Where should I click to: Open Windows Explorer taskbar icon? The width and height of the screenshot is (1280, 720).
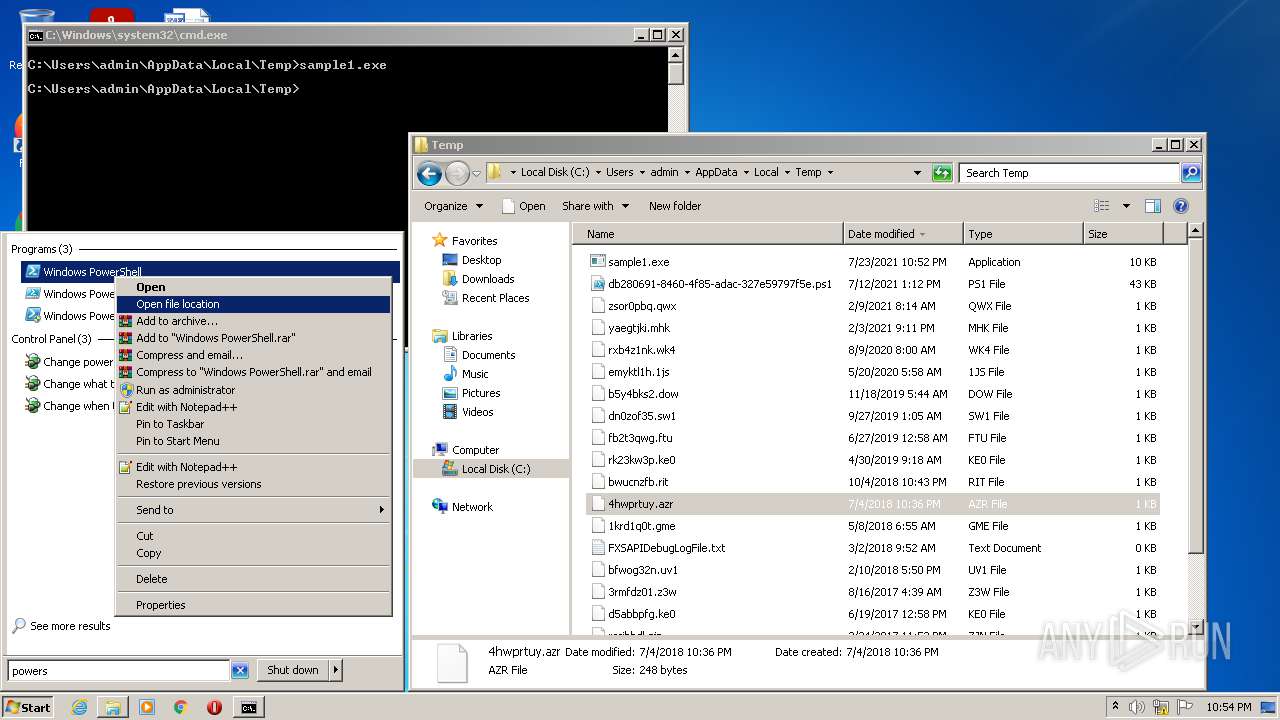coord(113,707)
